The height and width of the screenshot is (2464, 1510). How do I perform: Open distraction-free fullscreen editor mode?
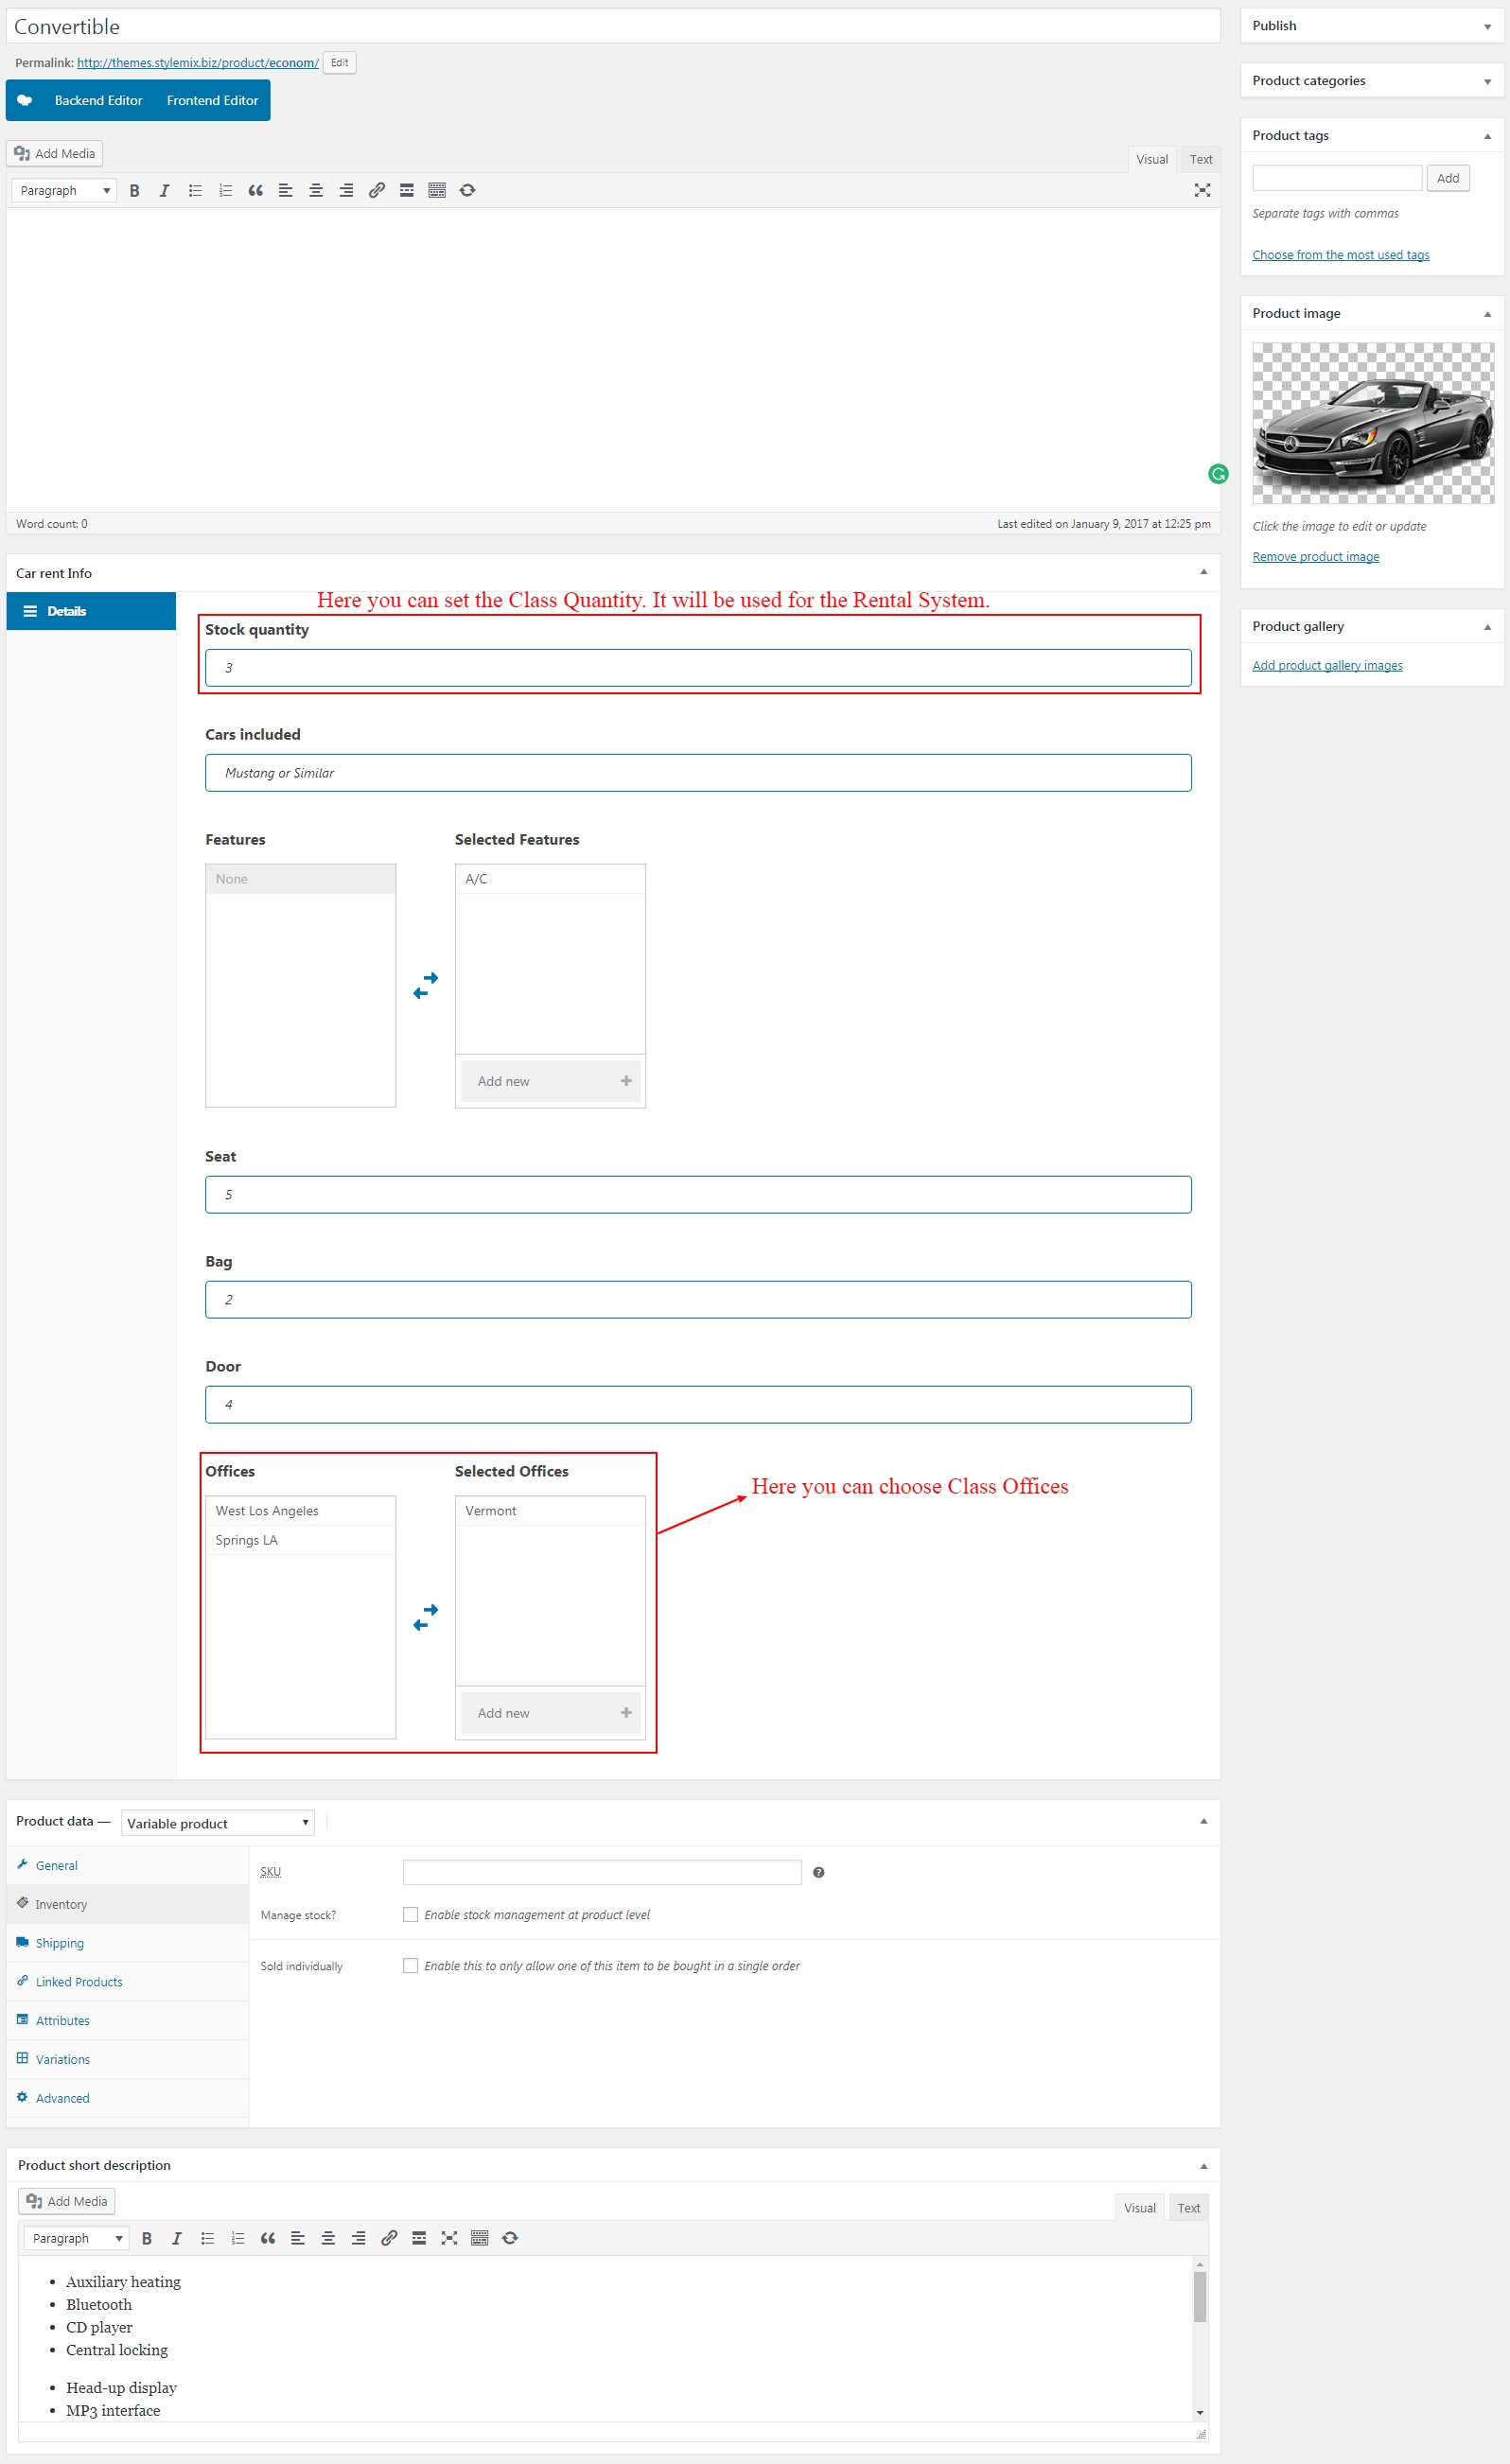point(1202,191)
